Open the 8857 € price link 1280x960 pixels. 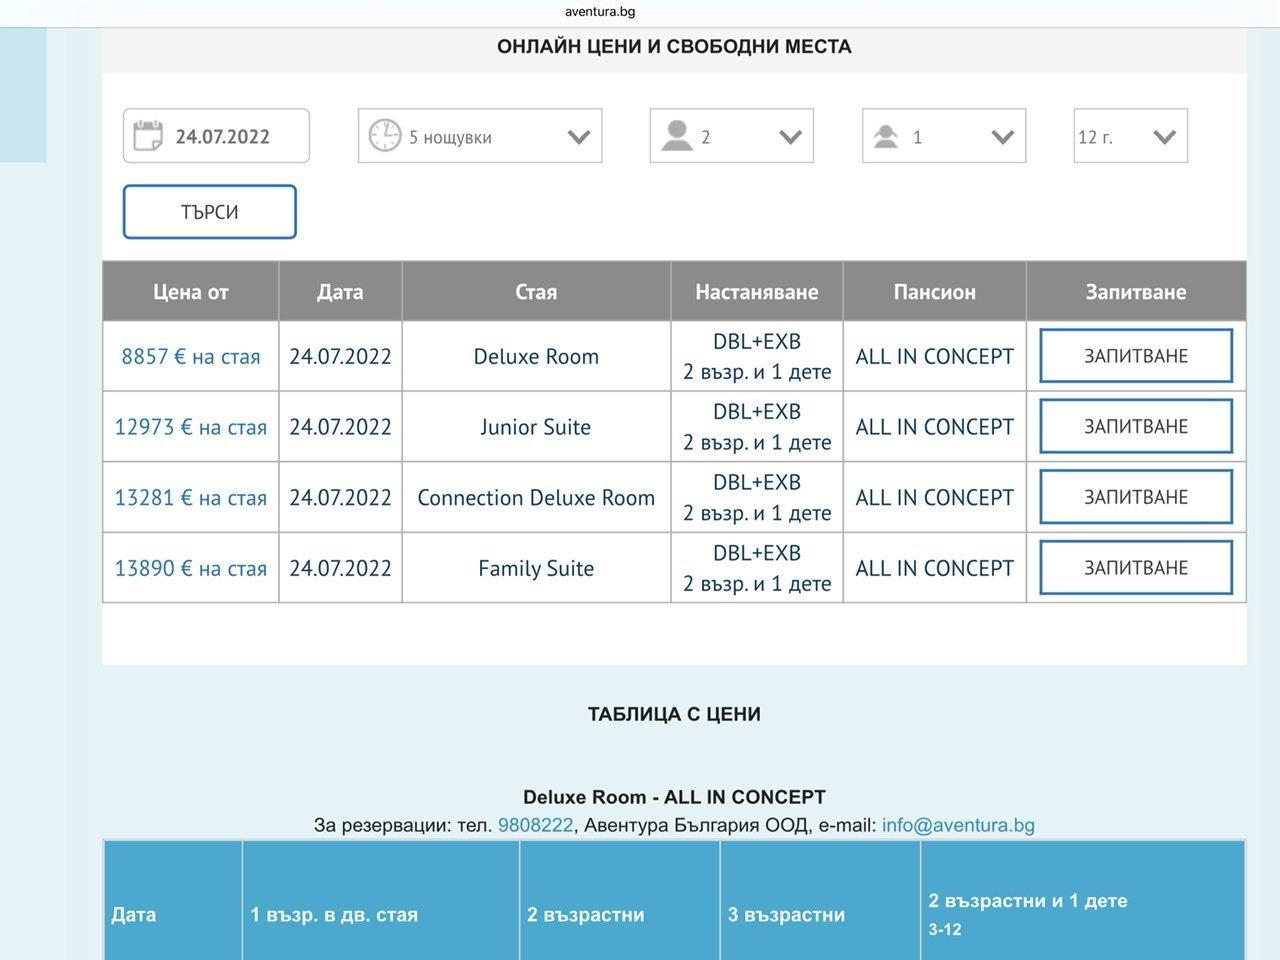[190, 357]
